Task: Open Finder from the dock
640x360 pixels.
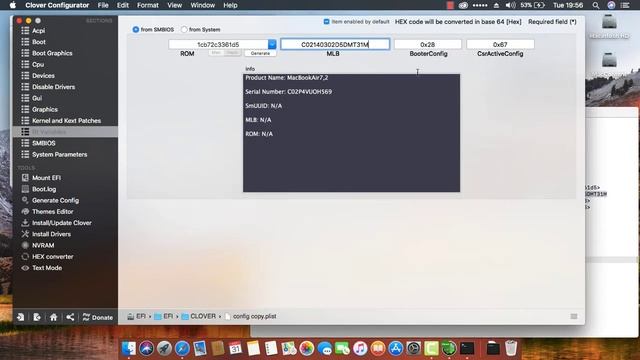Action: [129, 348]
